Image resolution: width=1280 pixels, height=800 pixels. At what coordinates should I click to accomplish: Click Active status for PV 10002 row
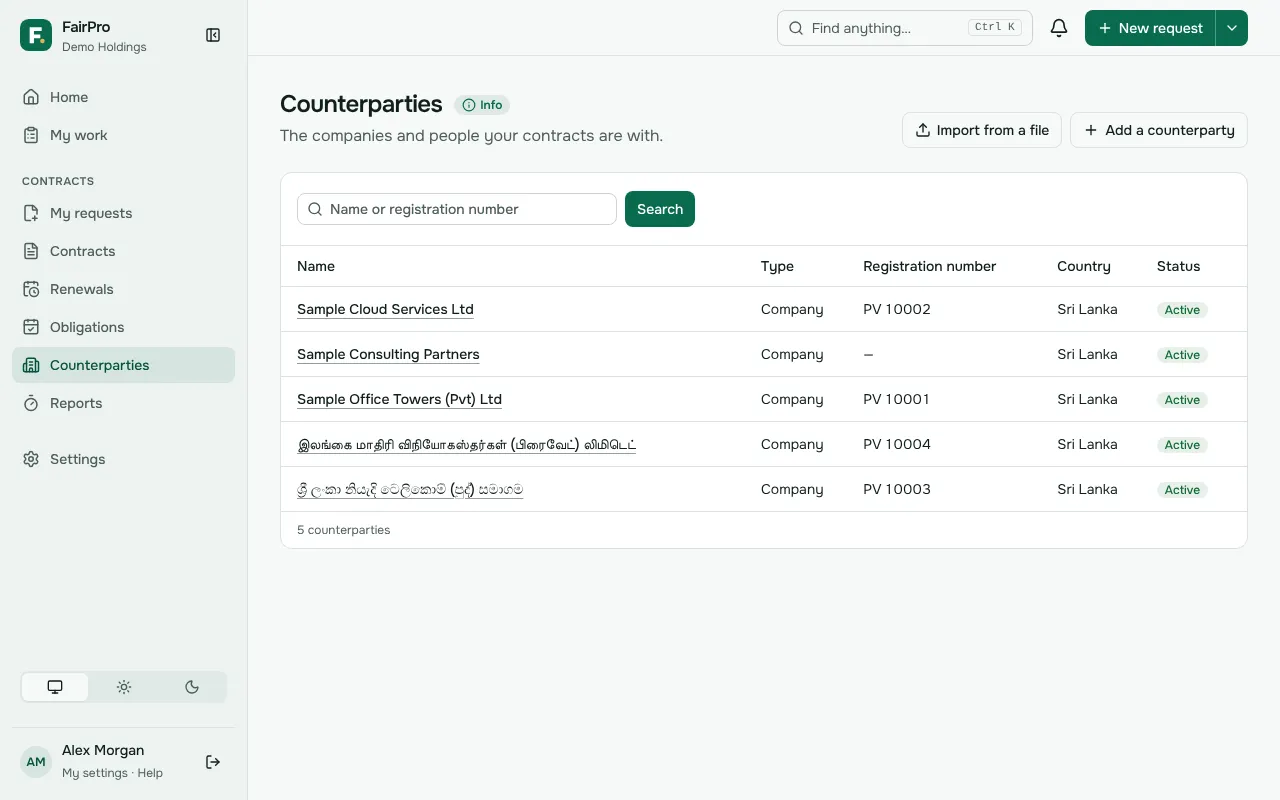[x=1182, y=310]
